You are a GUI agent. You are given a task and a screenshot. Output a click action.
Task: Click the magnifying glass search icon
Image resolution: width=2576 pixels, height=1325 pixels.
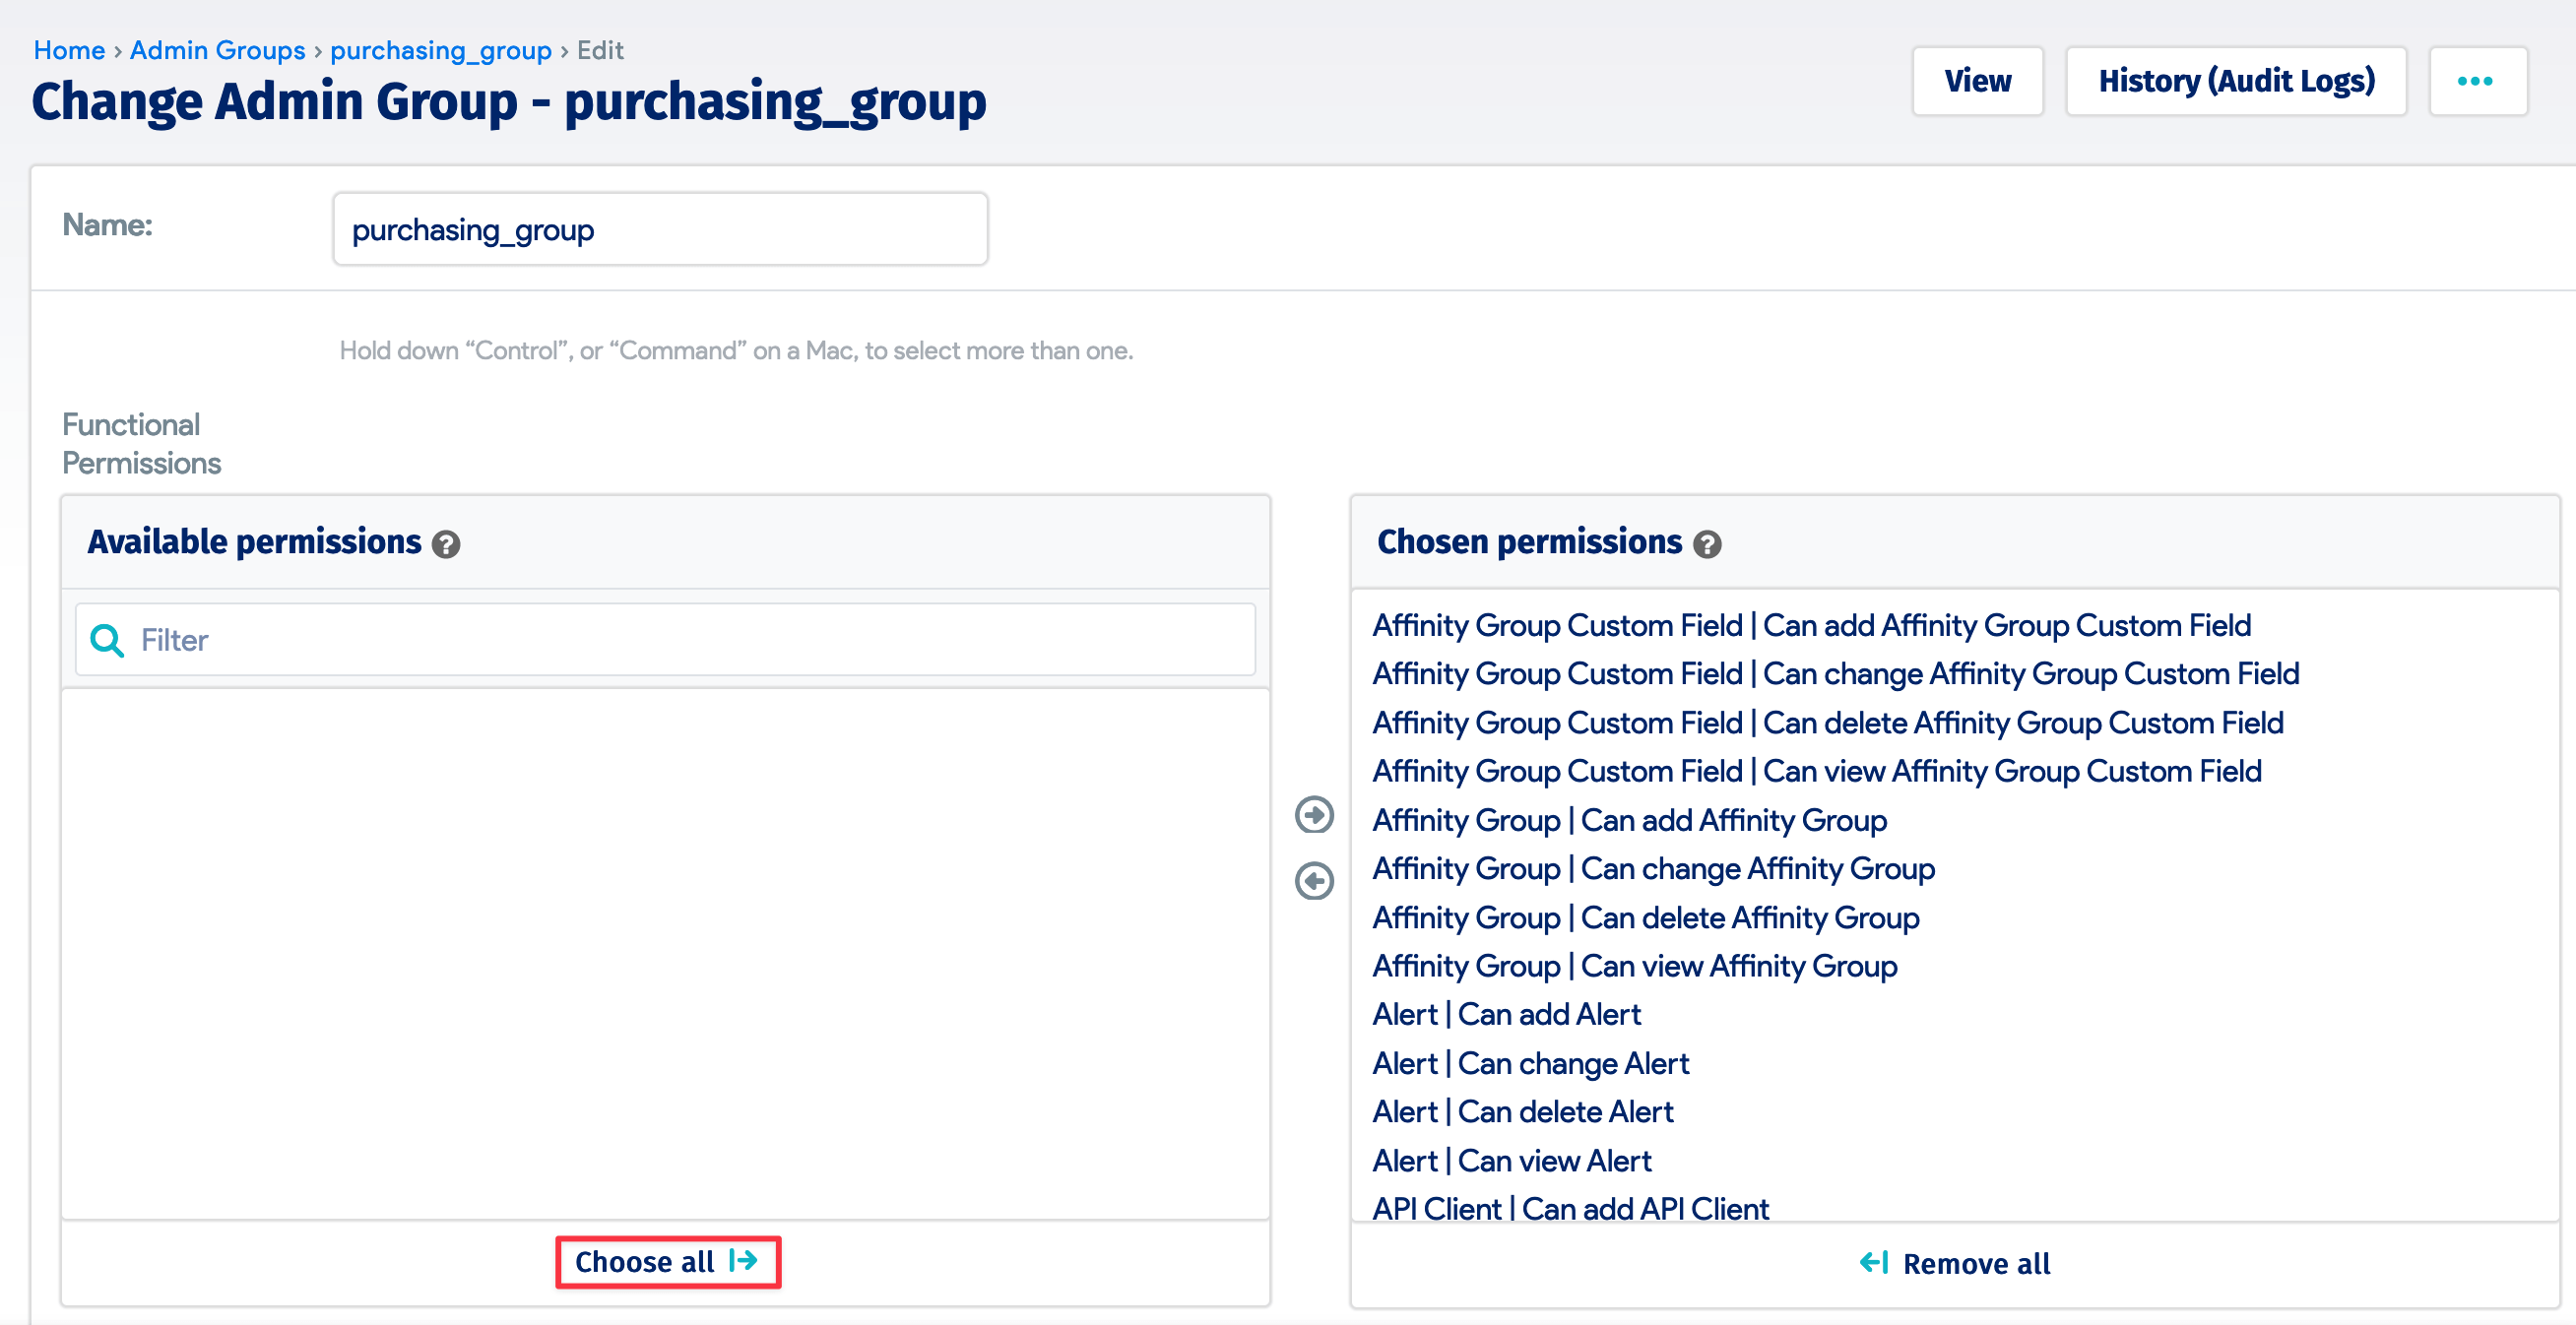(x=106, y=639)
